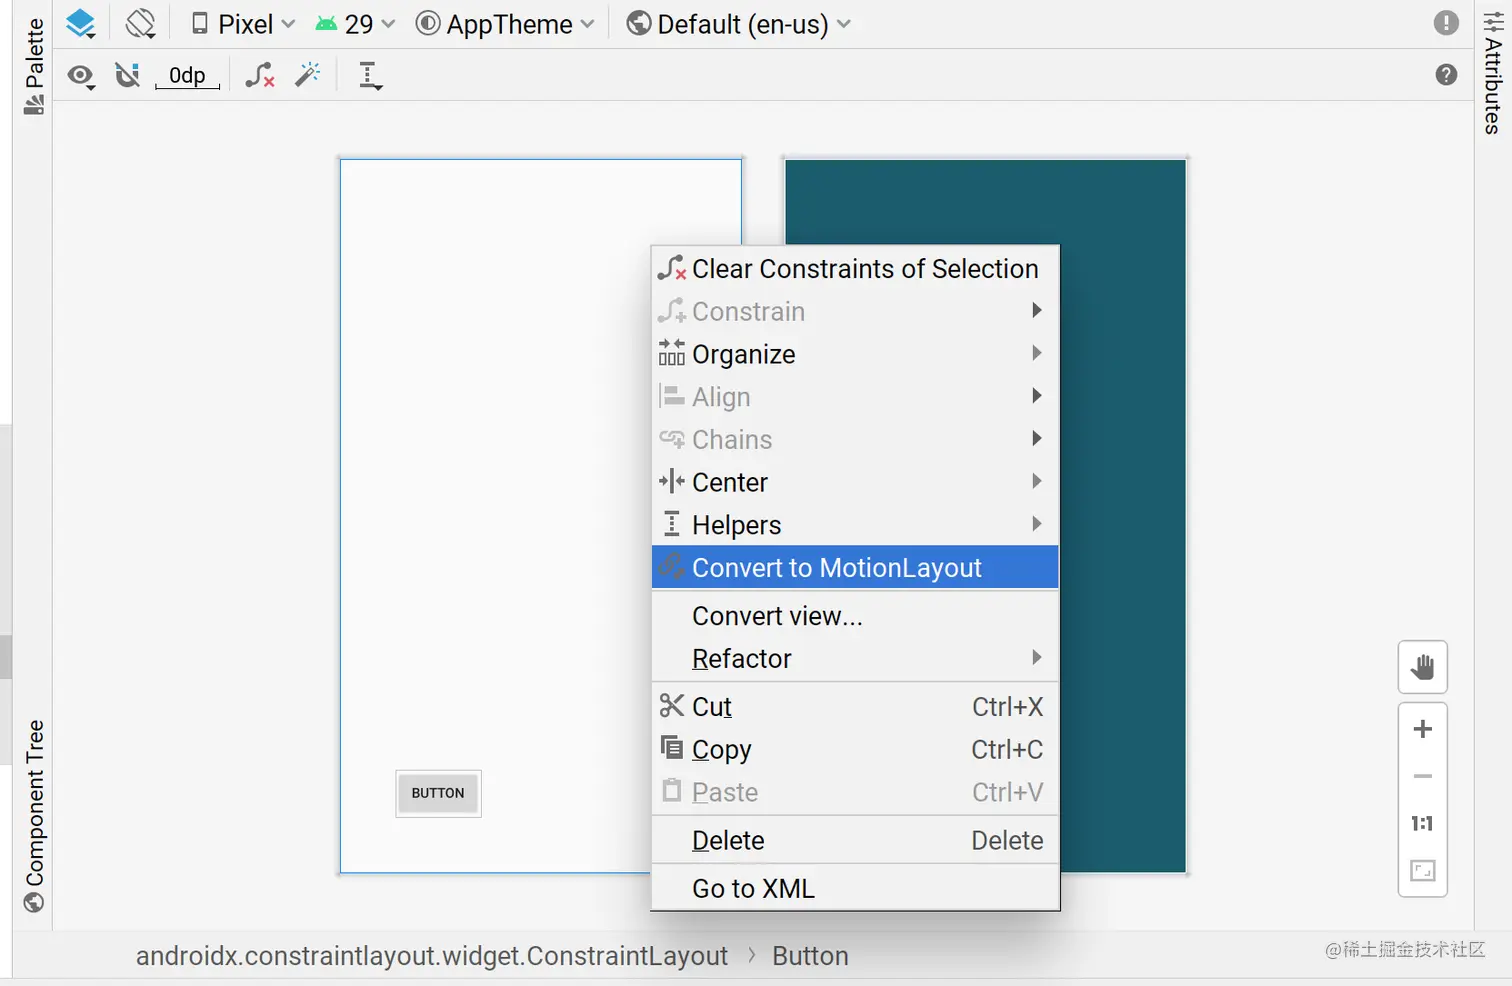The image size is (1512, 986).
Task: Open the AppTheme selector dropdown
Action: coord(505,23)
